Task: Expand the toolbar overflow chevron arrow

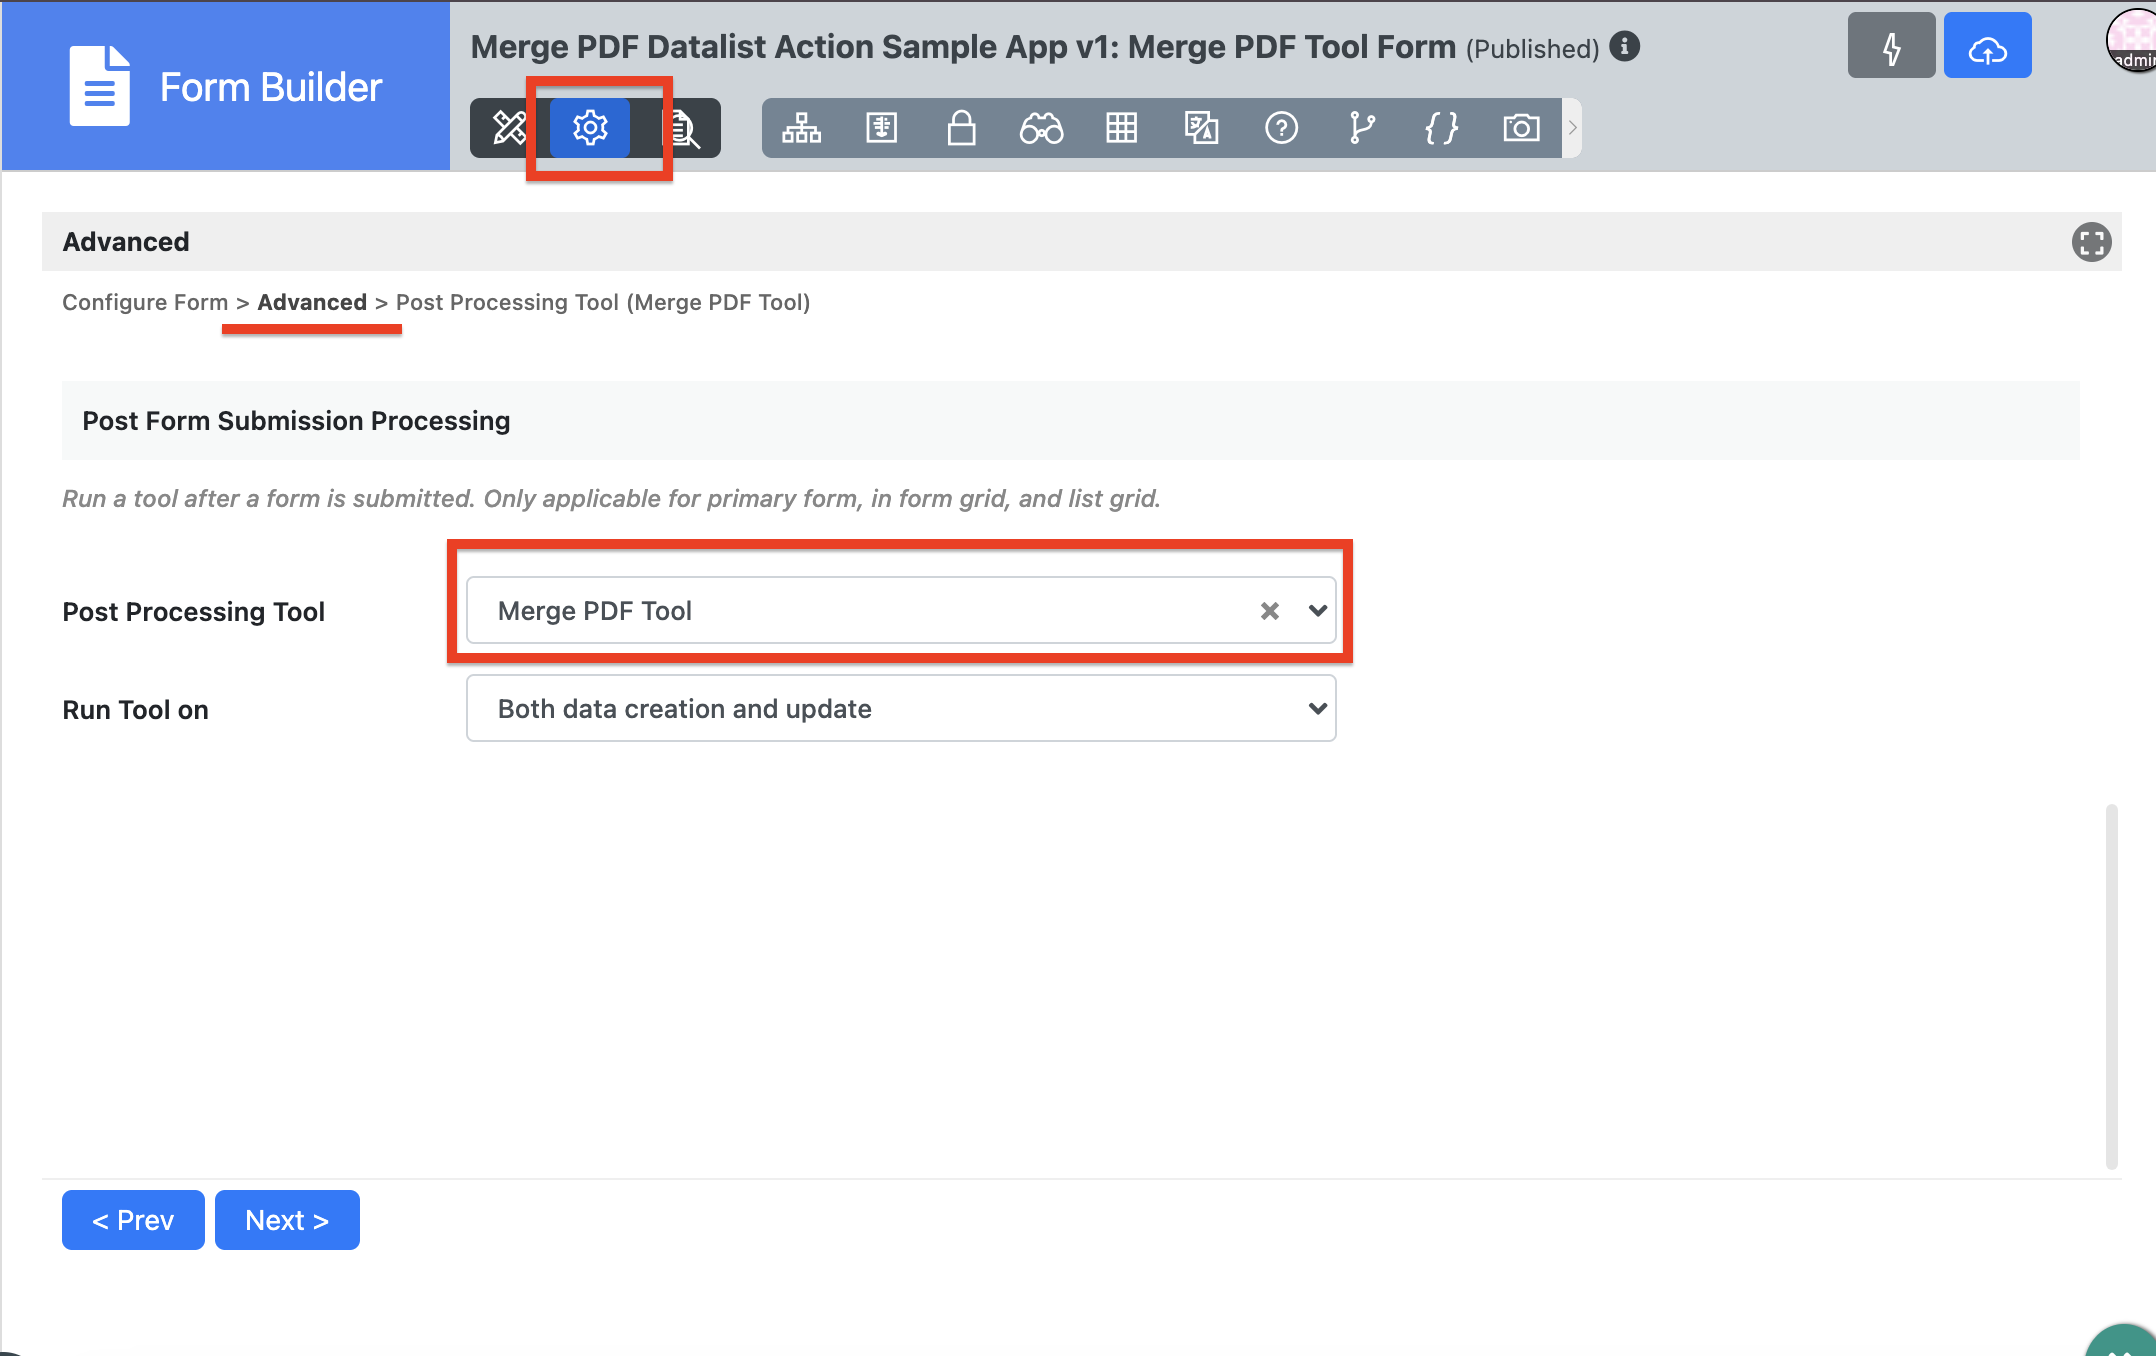Action: point(1572,128)
